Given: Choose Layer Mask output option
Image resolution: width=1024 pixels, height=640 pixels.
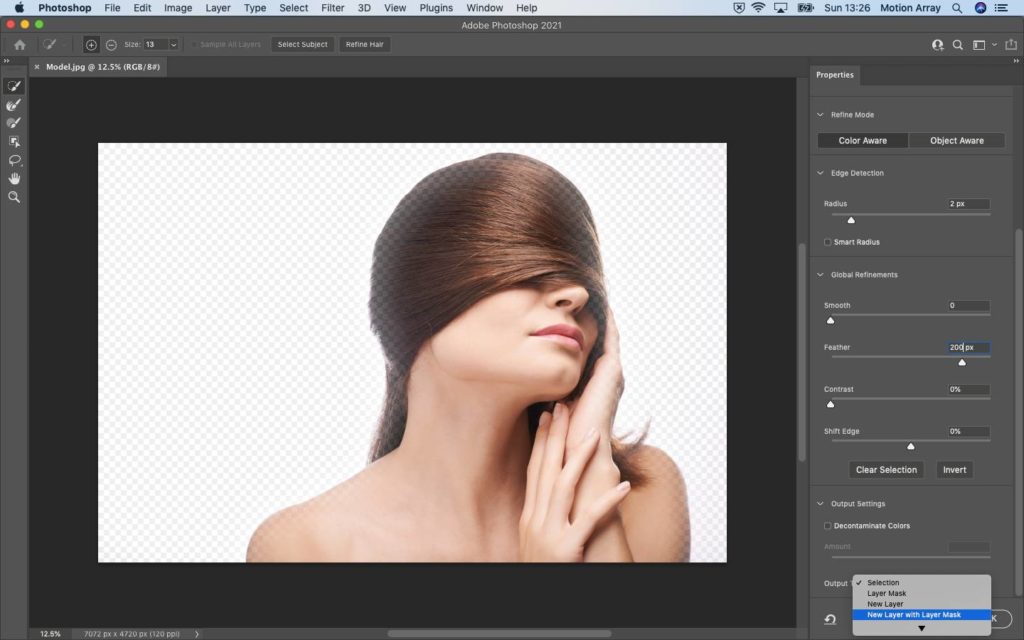Looking at the screenshot, I should coord(921,594).
